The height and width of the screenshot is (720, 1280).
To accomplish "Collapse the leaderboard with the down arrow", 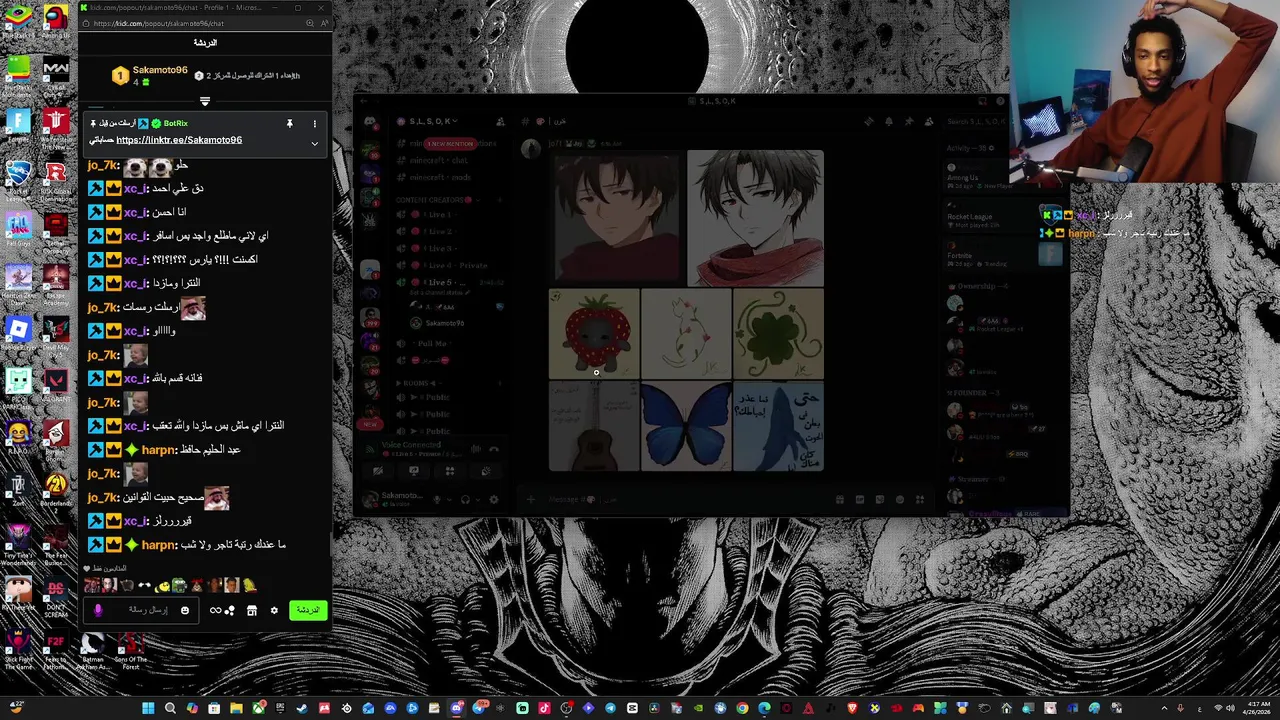I will [205, 101].
